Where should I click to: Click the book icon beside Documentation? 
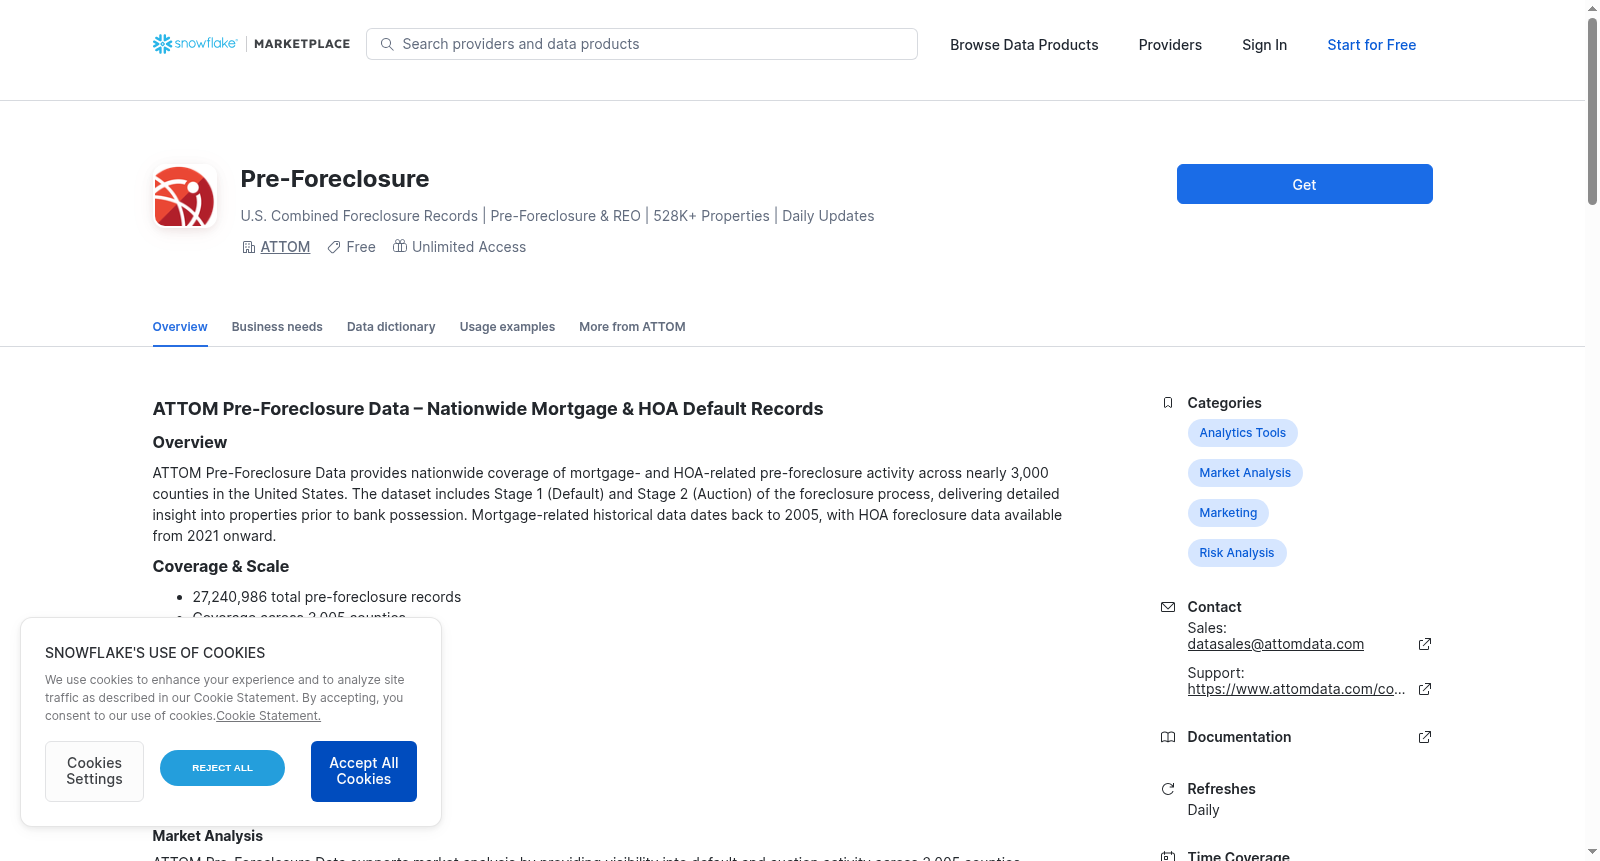click(1168, 737)
